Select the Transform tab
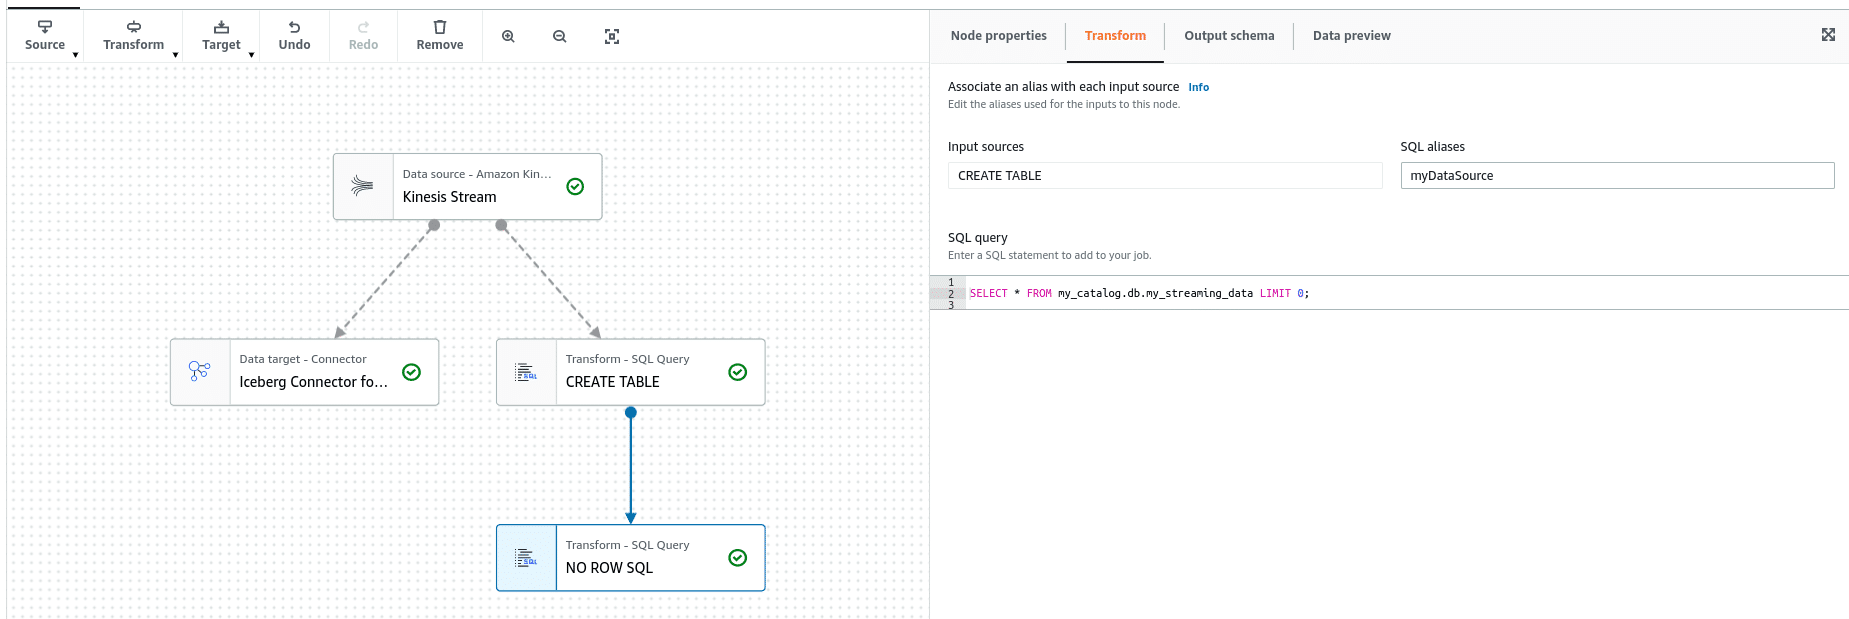This screenshot has width=1849, height=619. (1115, 36)
